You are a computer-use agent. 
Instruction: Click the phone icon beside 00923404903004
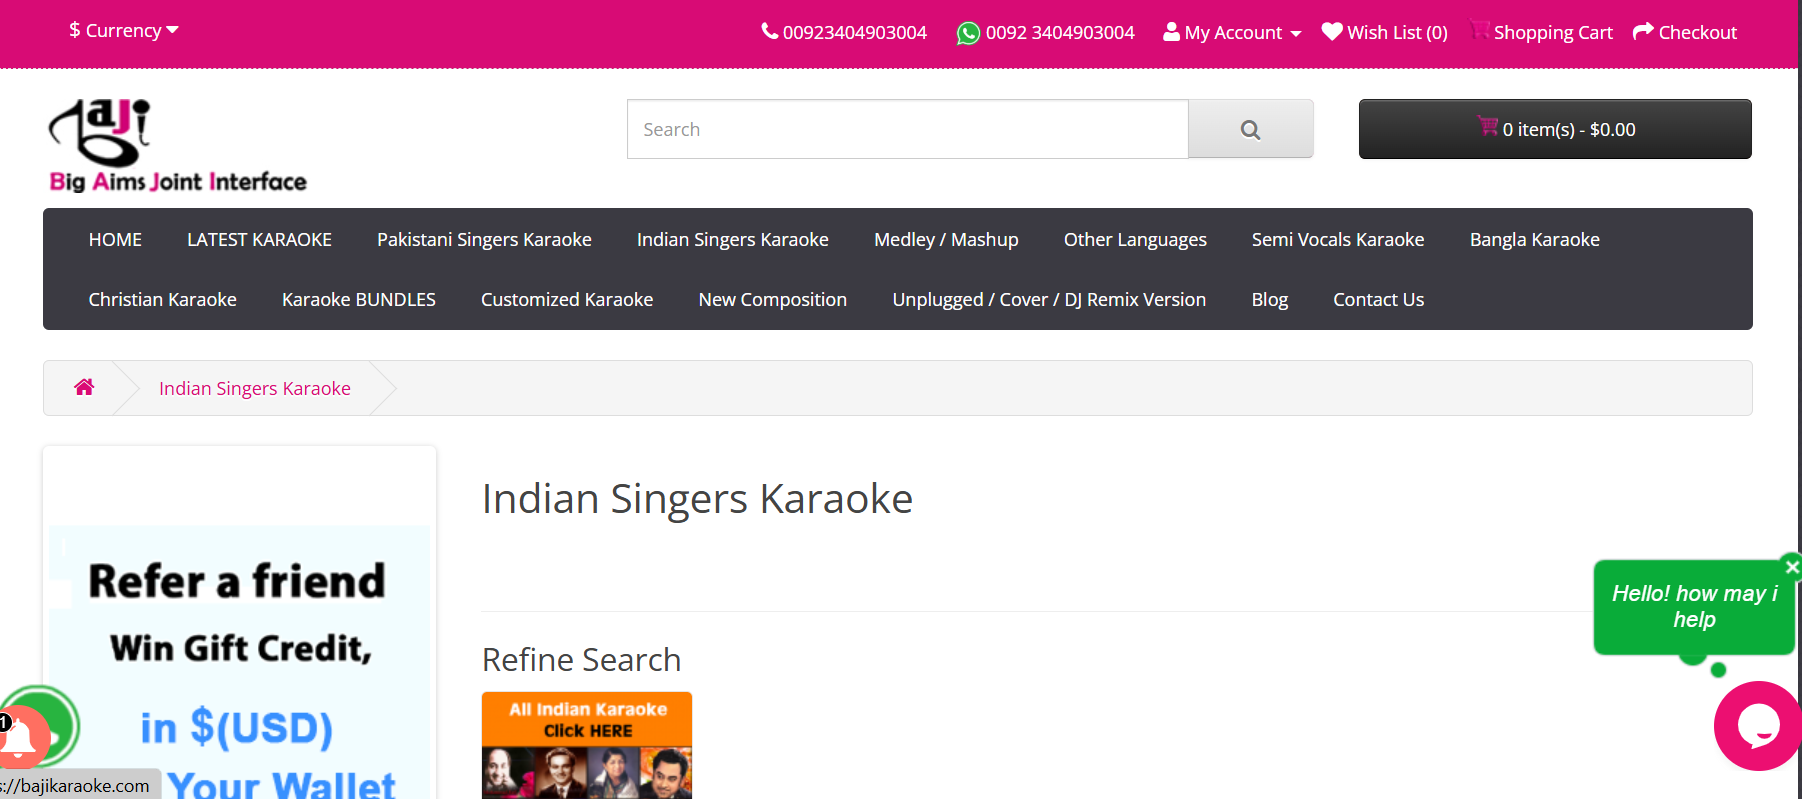[769, 31]
